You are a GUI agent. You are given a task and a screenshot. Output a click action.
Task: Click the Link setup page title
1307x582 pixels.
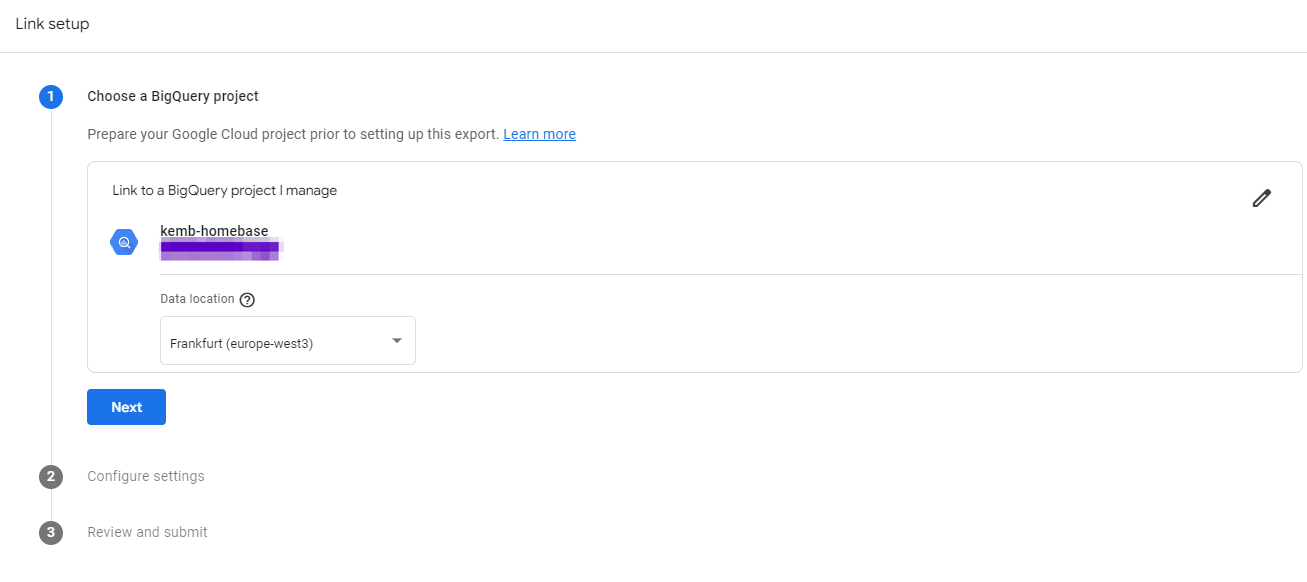tap(52, 24)
